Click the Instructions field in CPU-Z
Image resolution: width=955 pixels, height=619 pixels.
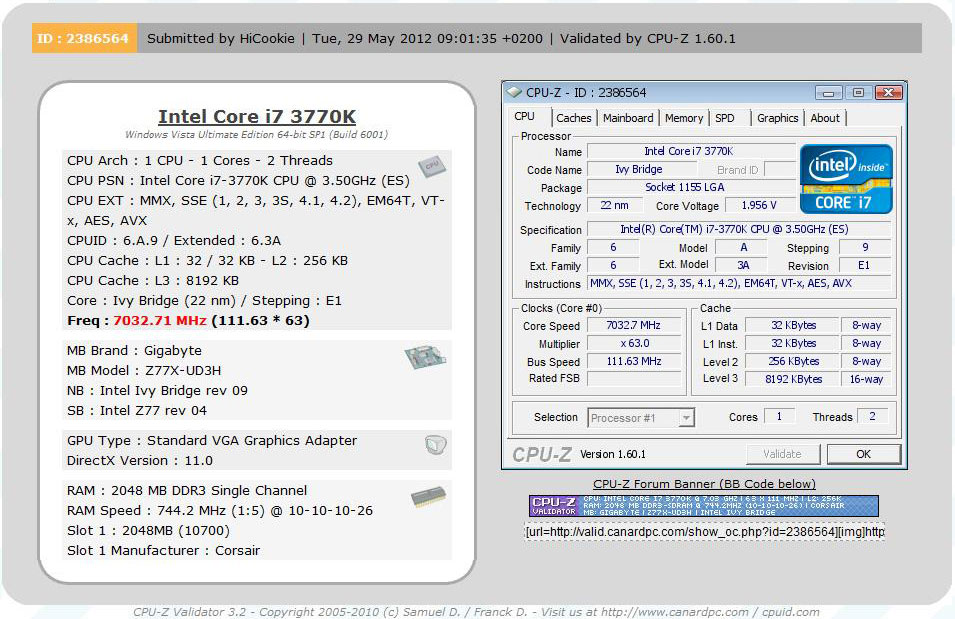[739, 283]
